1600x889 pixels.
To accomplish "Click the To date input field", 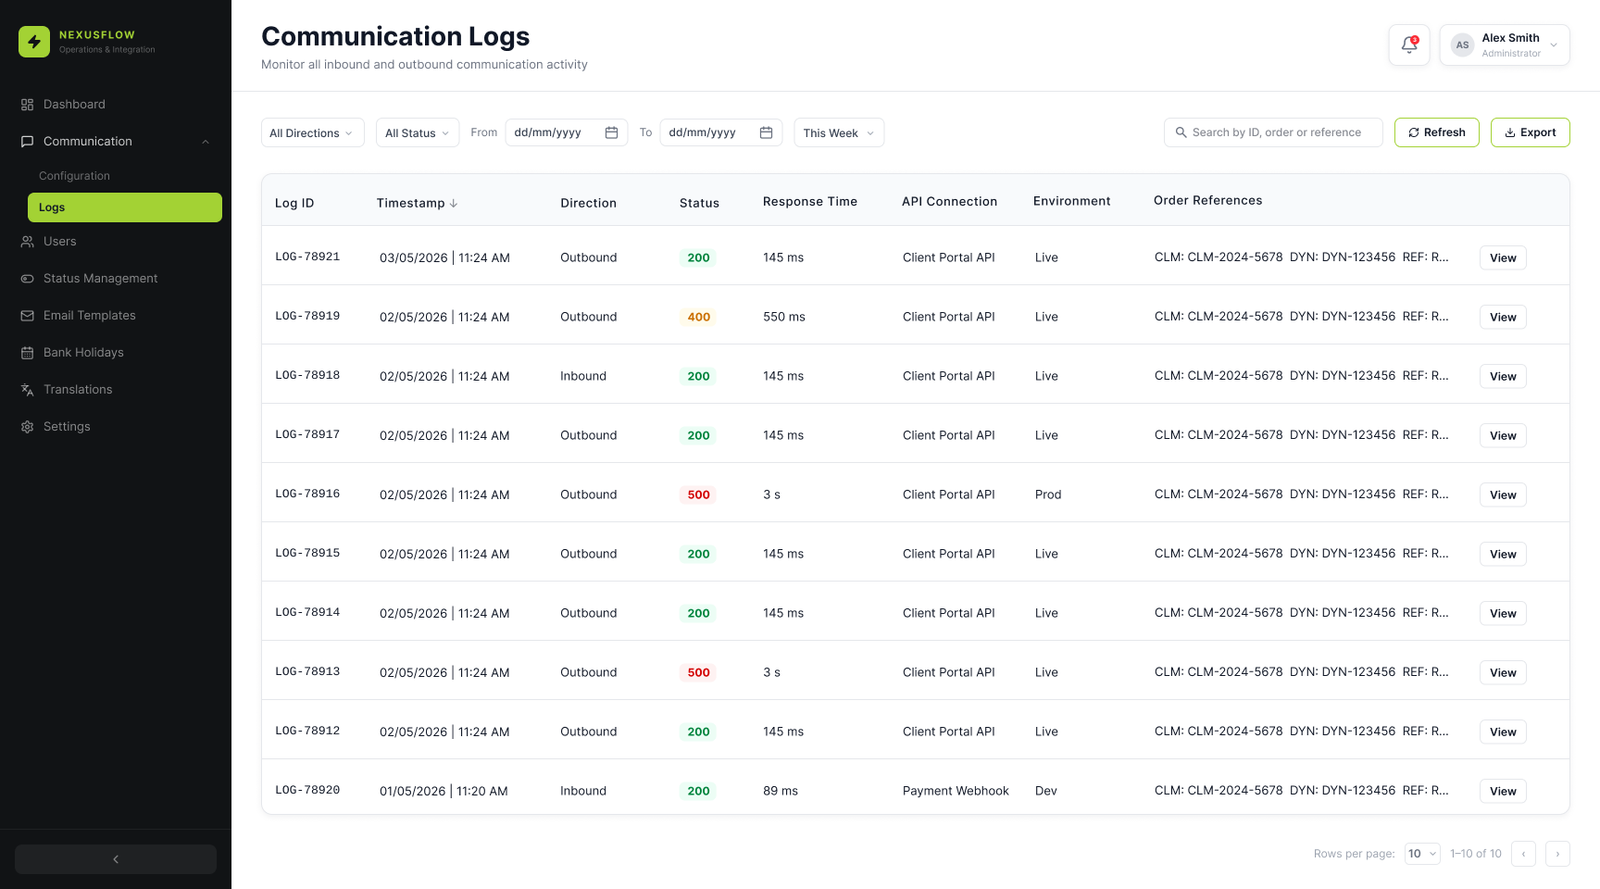I will tap(721, 133).
